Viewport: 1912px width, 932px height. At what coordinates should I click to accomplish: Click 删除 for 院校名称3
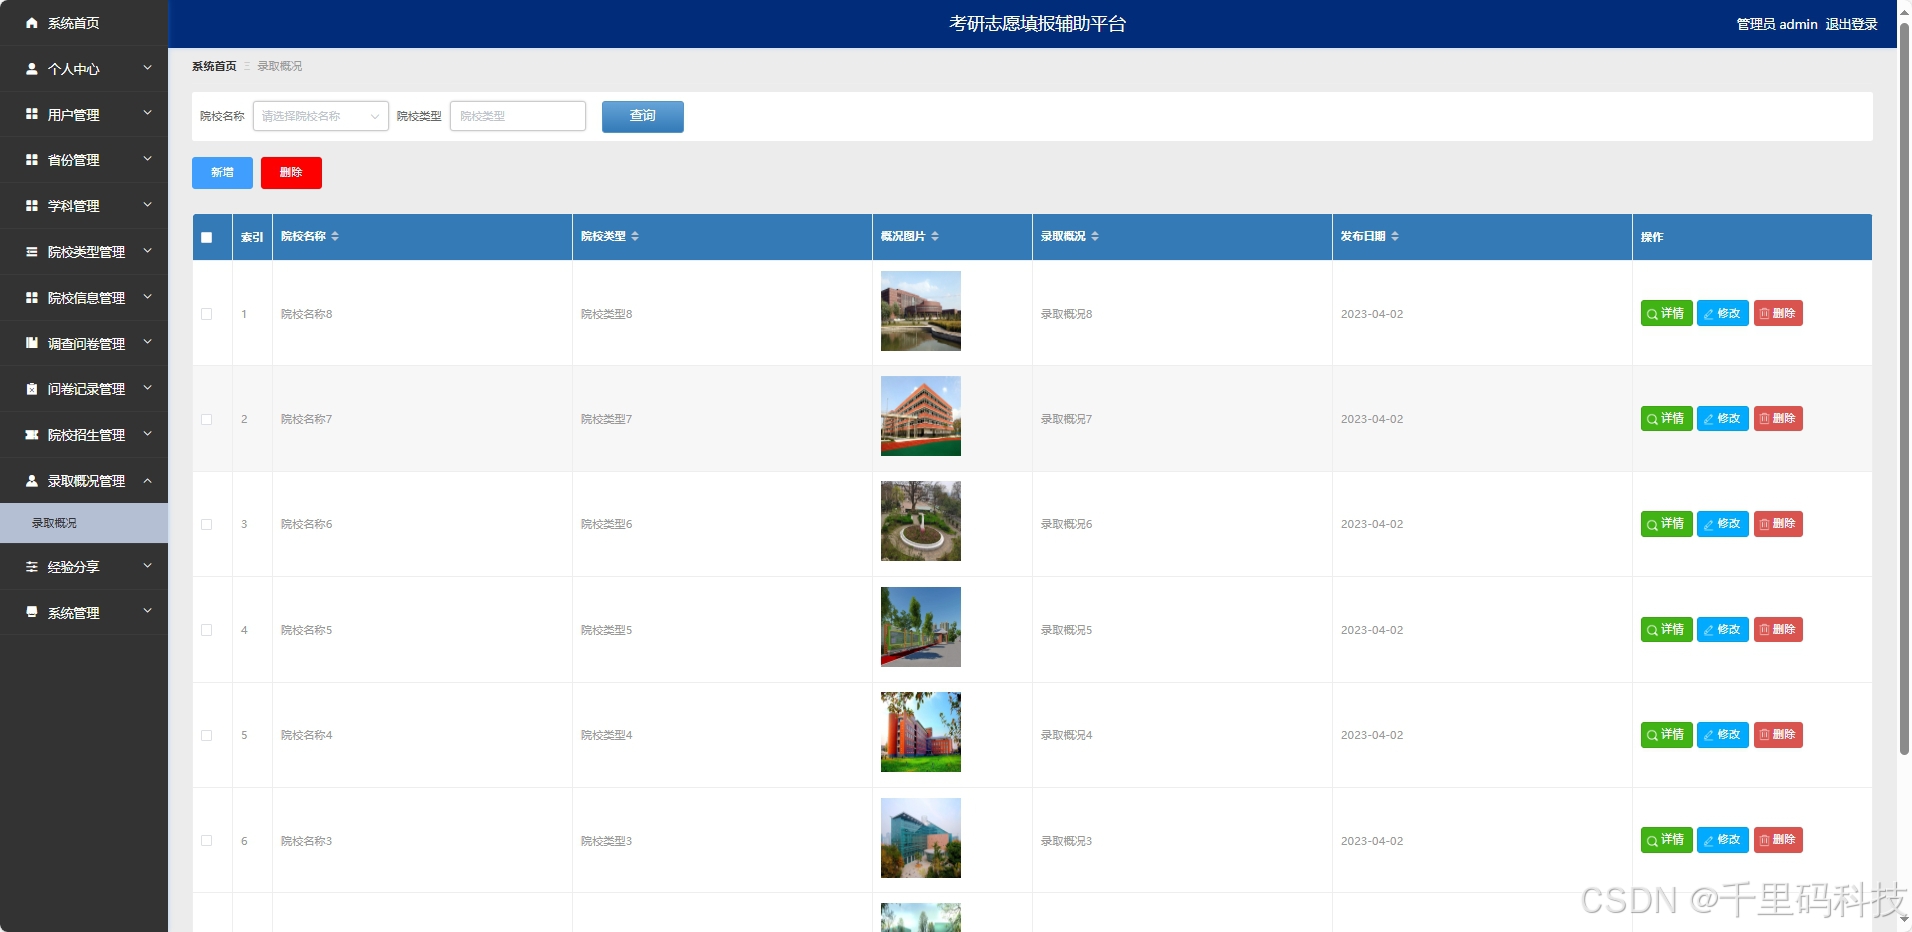point(1778,839)
